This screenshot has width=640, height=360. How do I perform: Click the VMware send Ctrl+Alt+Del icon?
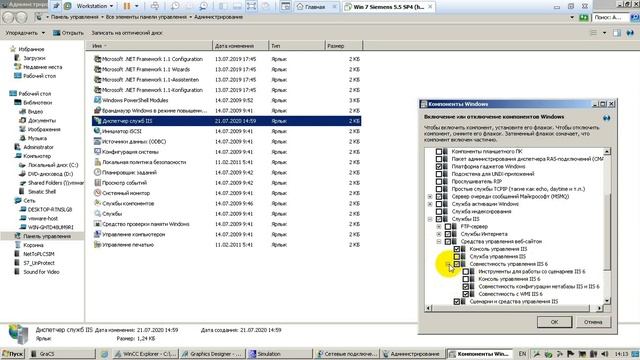point(155,6)
